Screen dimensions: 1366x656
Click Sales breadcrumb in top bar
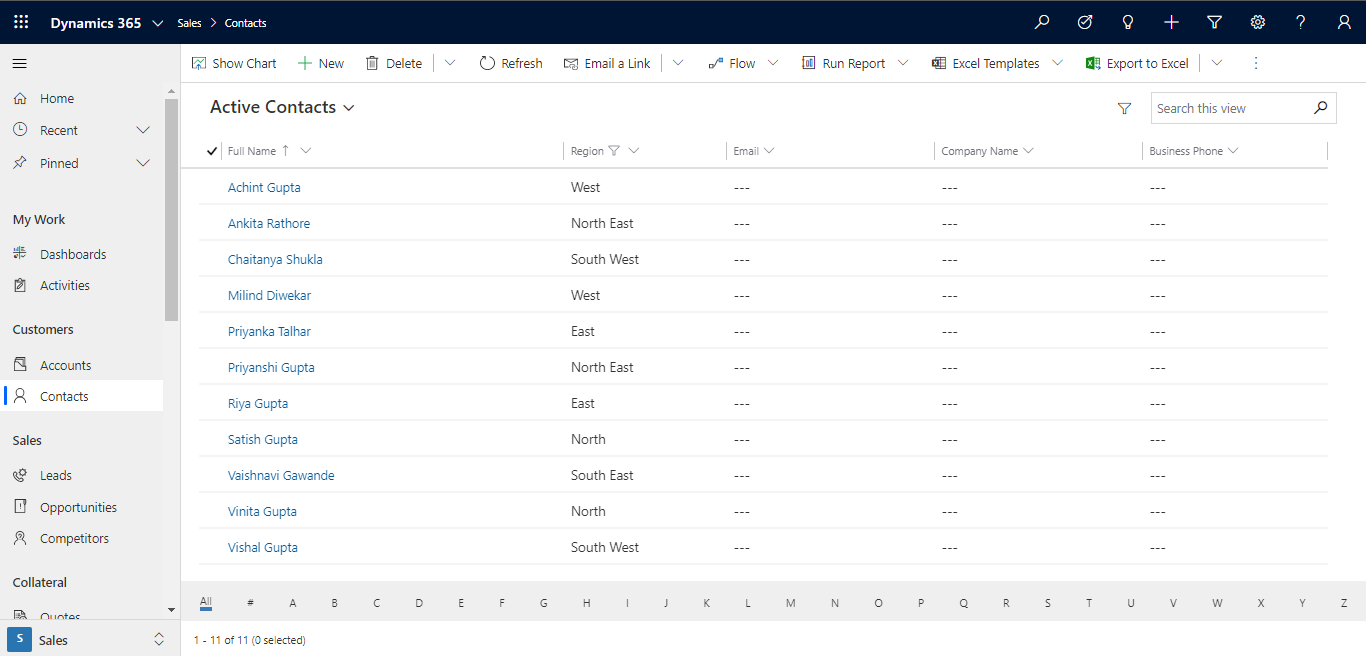pyautogui.click(x=189, y=22)
